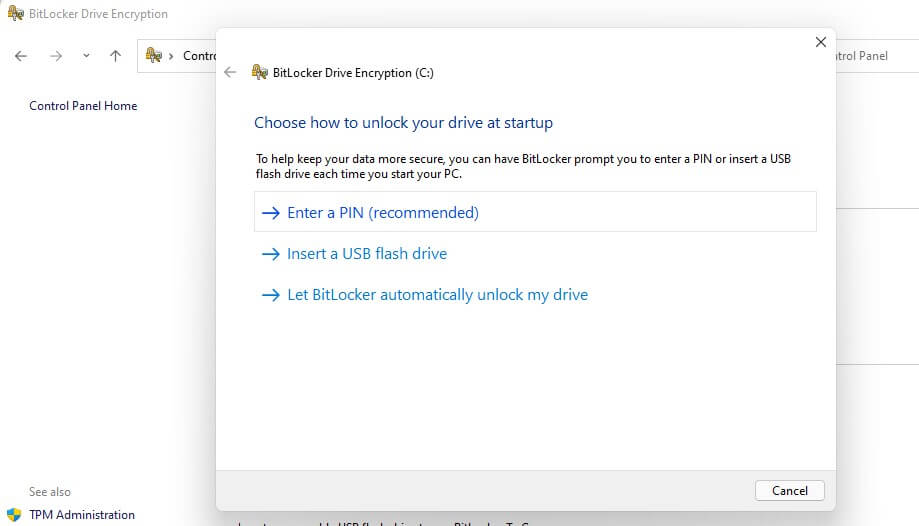Click the Control Panel forward navigation arrow
Viewport: 919px width, 526px height.
pos(56,56)
